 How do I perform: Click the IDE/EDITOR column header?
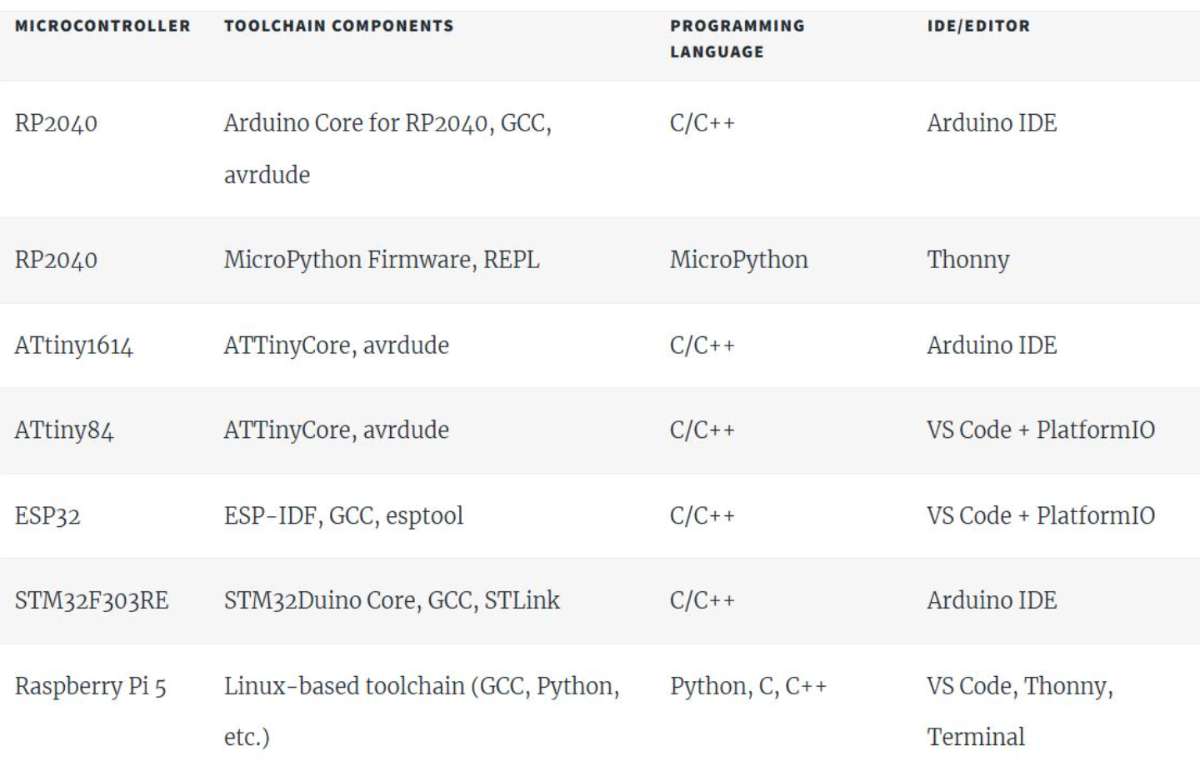977,26
